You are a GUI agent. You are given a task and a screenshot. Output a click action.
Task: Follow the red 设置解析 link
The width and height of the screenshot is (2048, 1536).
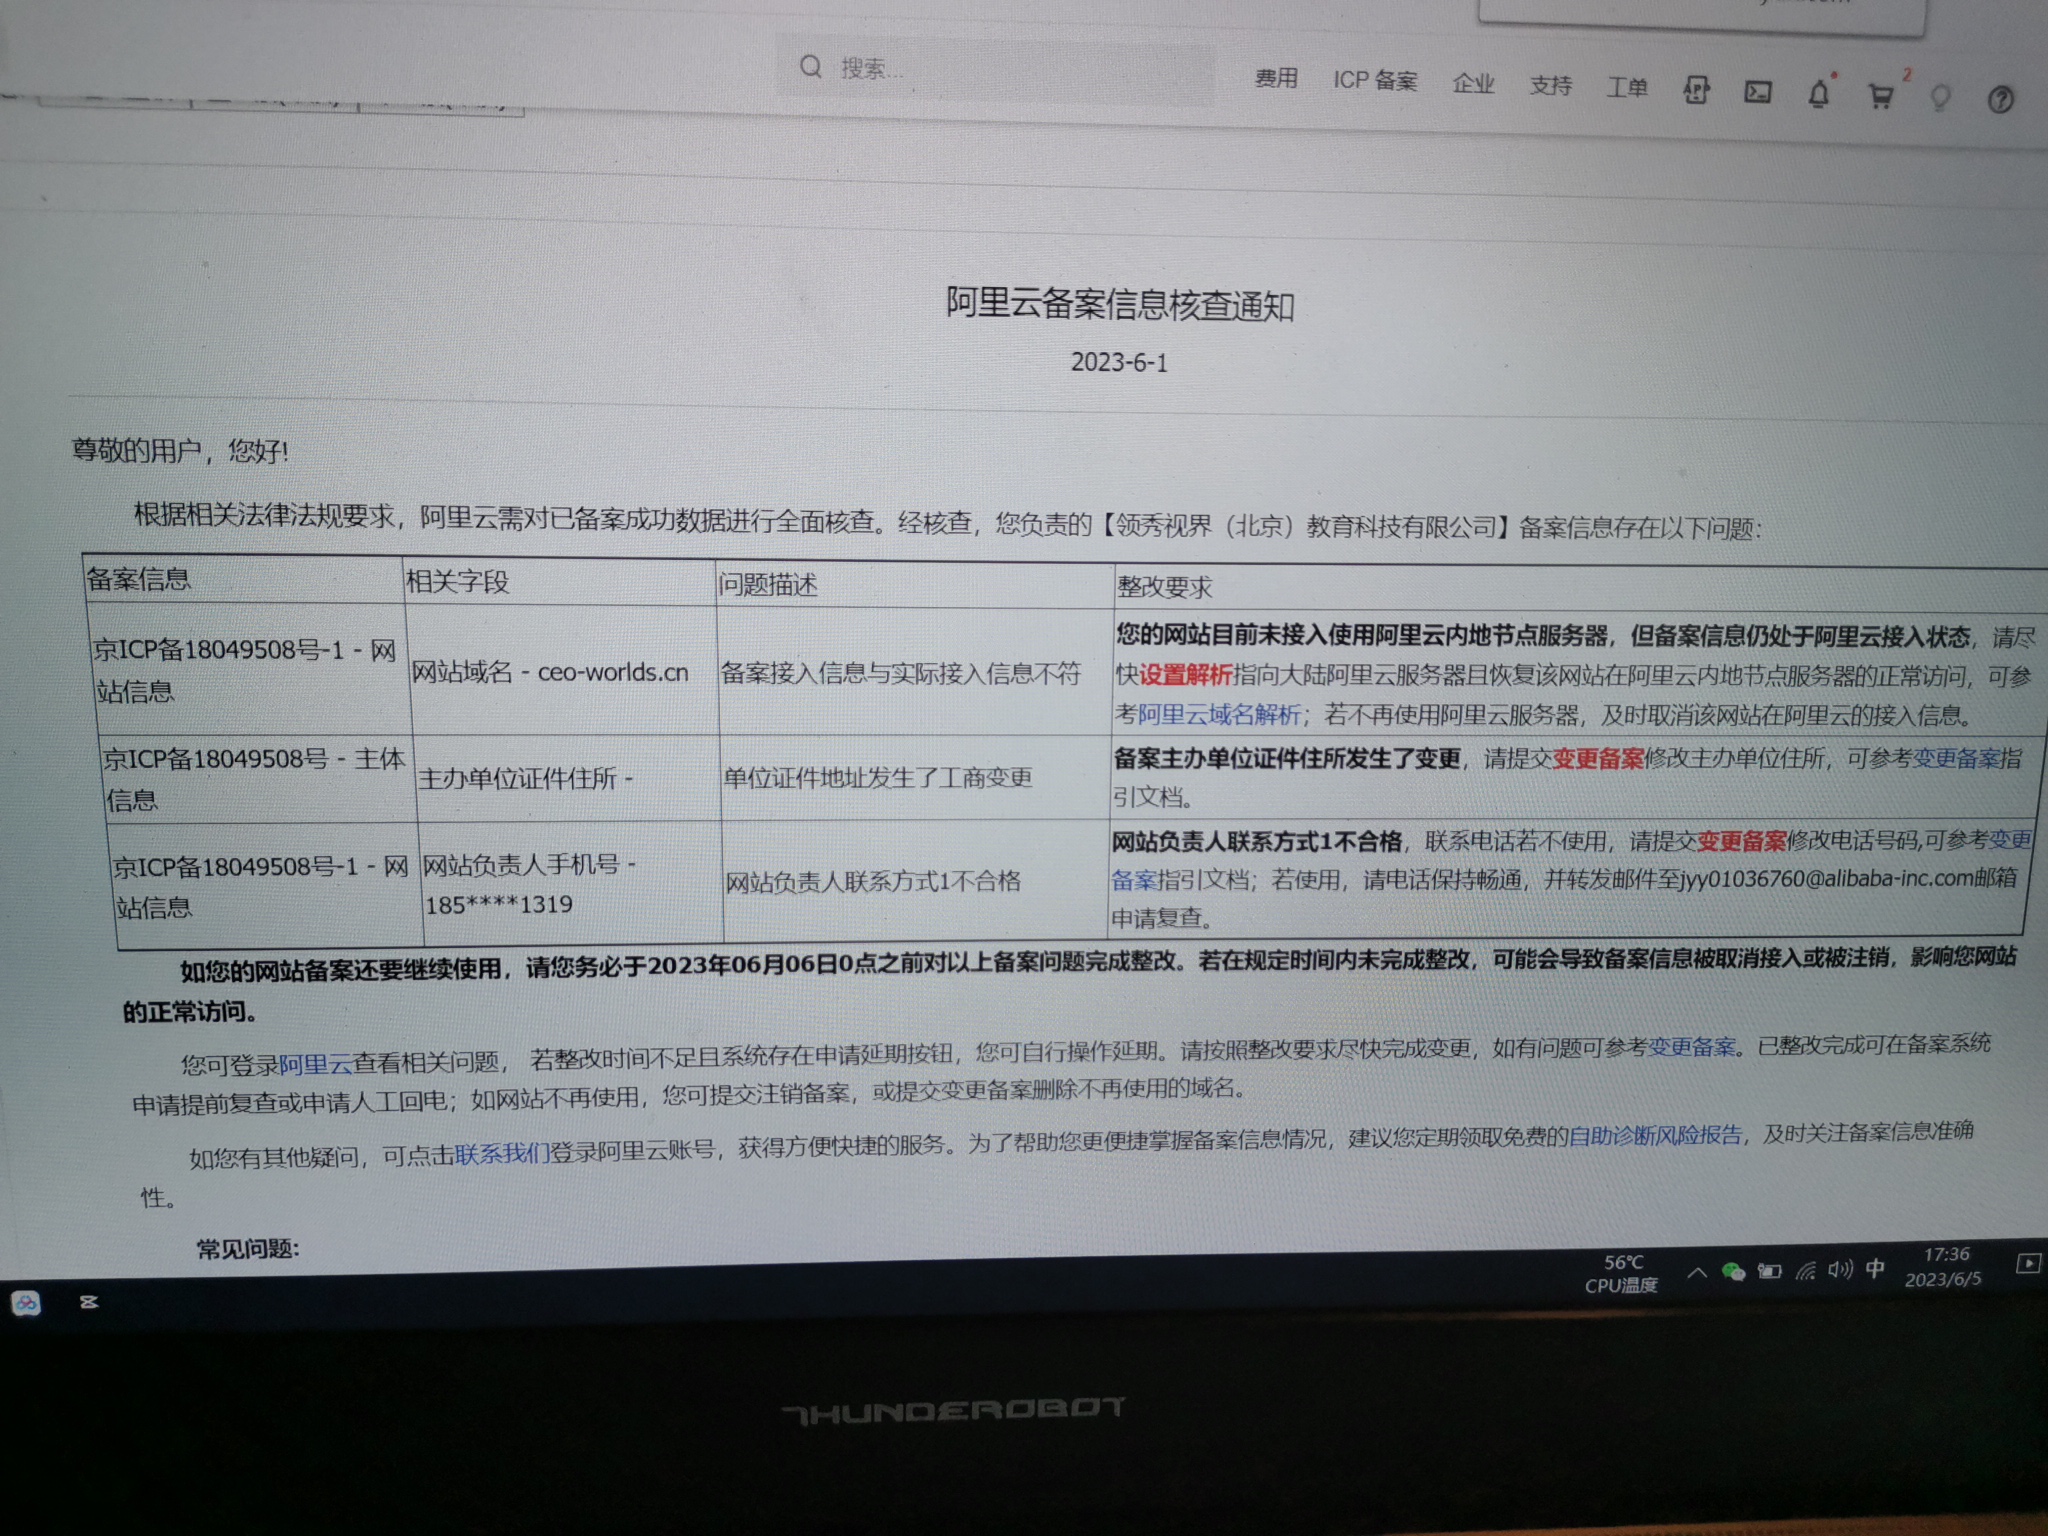click(1186, 675)
